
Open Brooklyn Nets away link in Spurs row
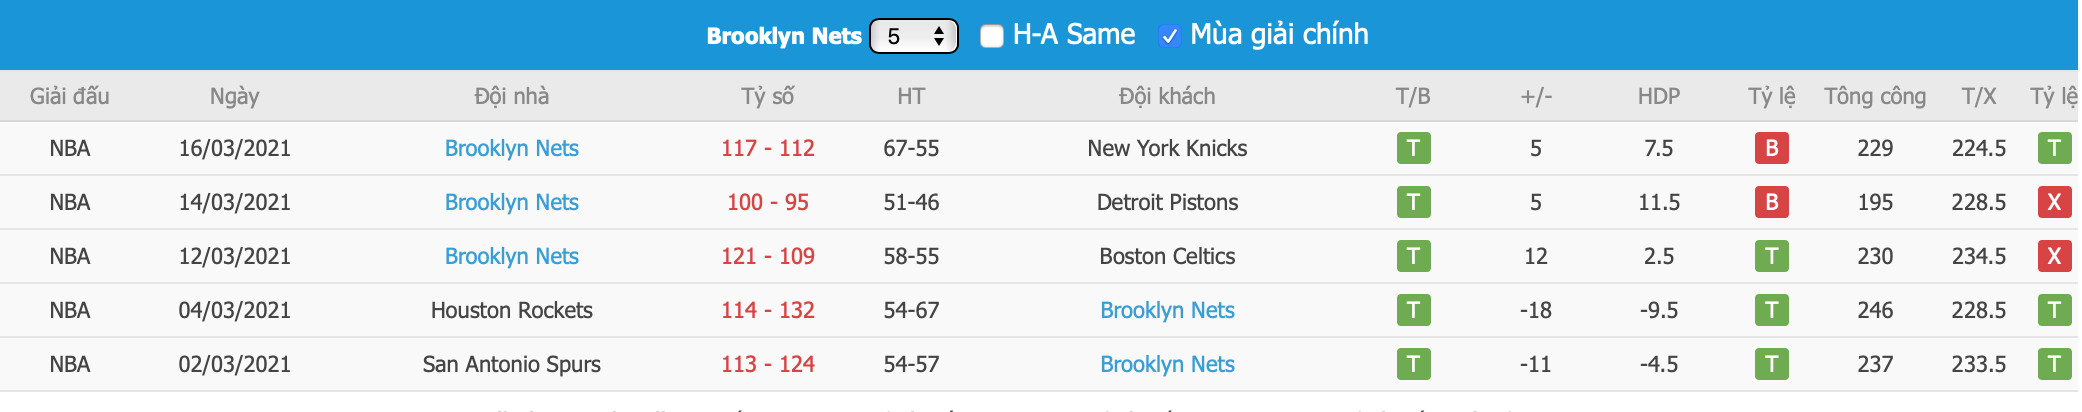(x=1167, y=364)
